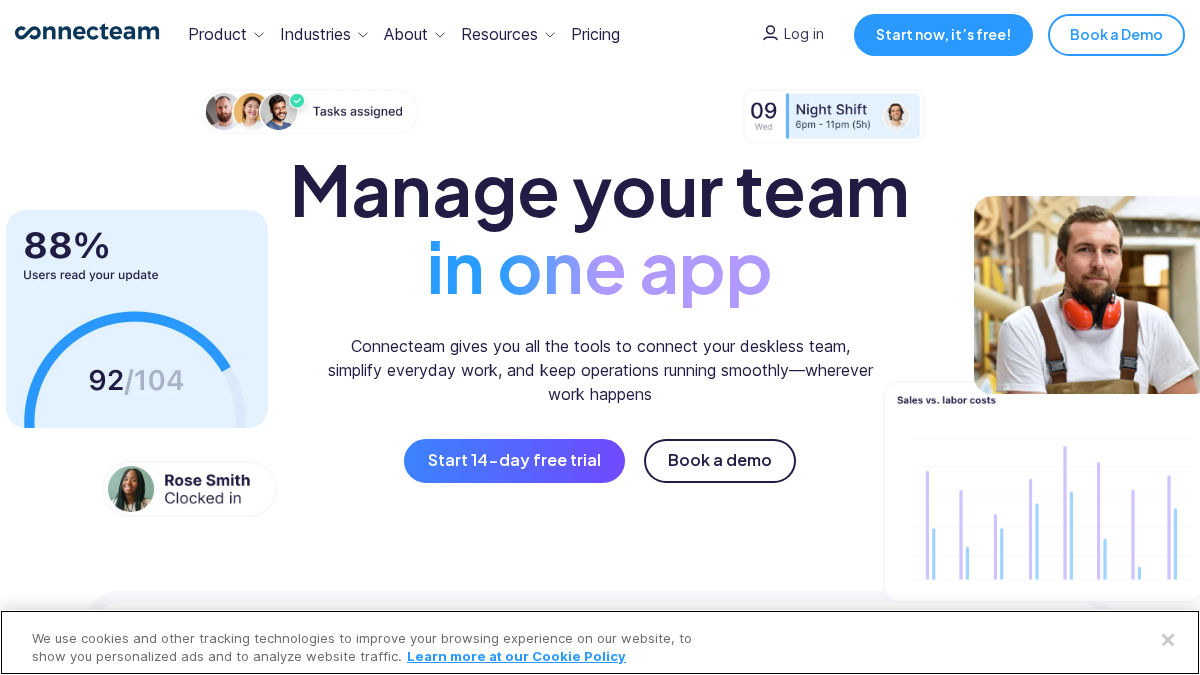The height and width of the screenshot is (675, 1200).
Task: Dismiss the cookie banner with X
Action: 1167,639
